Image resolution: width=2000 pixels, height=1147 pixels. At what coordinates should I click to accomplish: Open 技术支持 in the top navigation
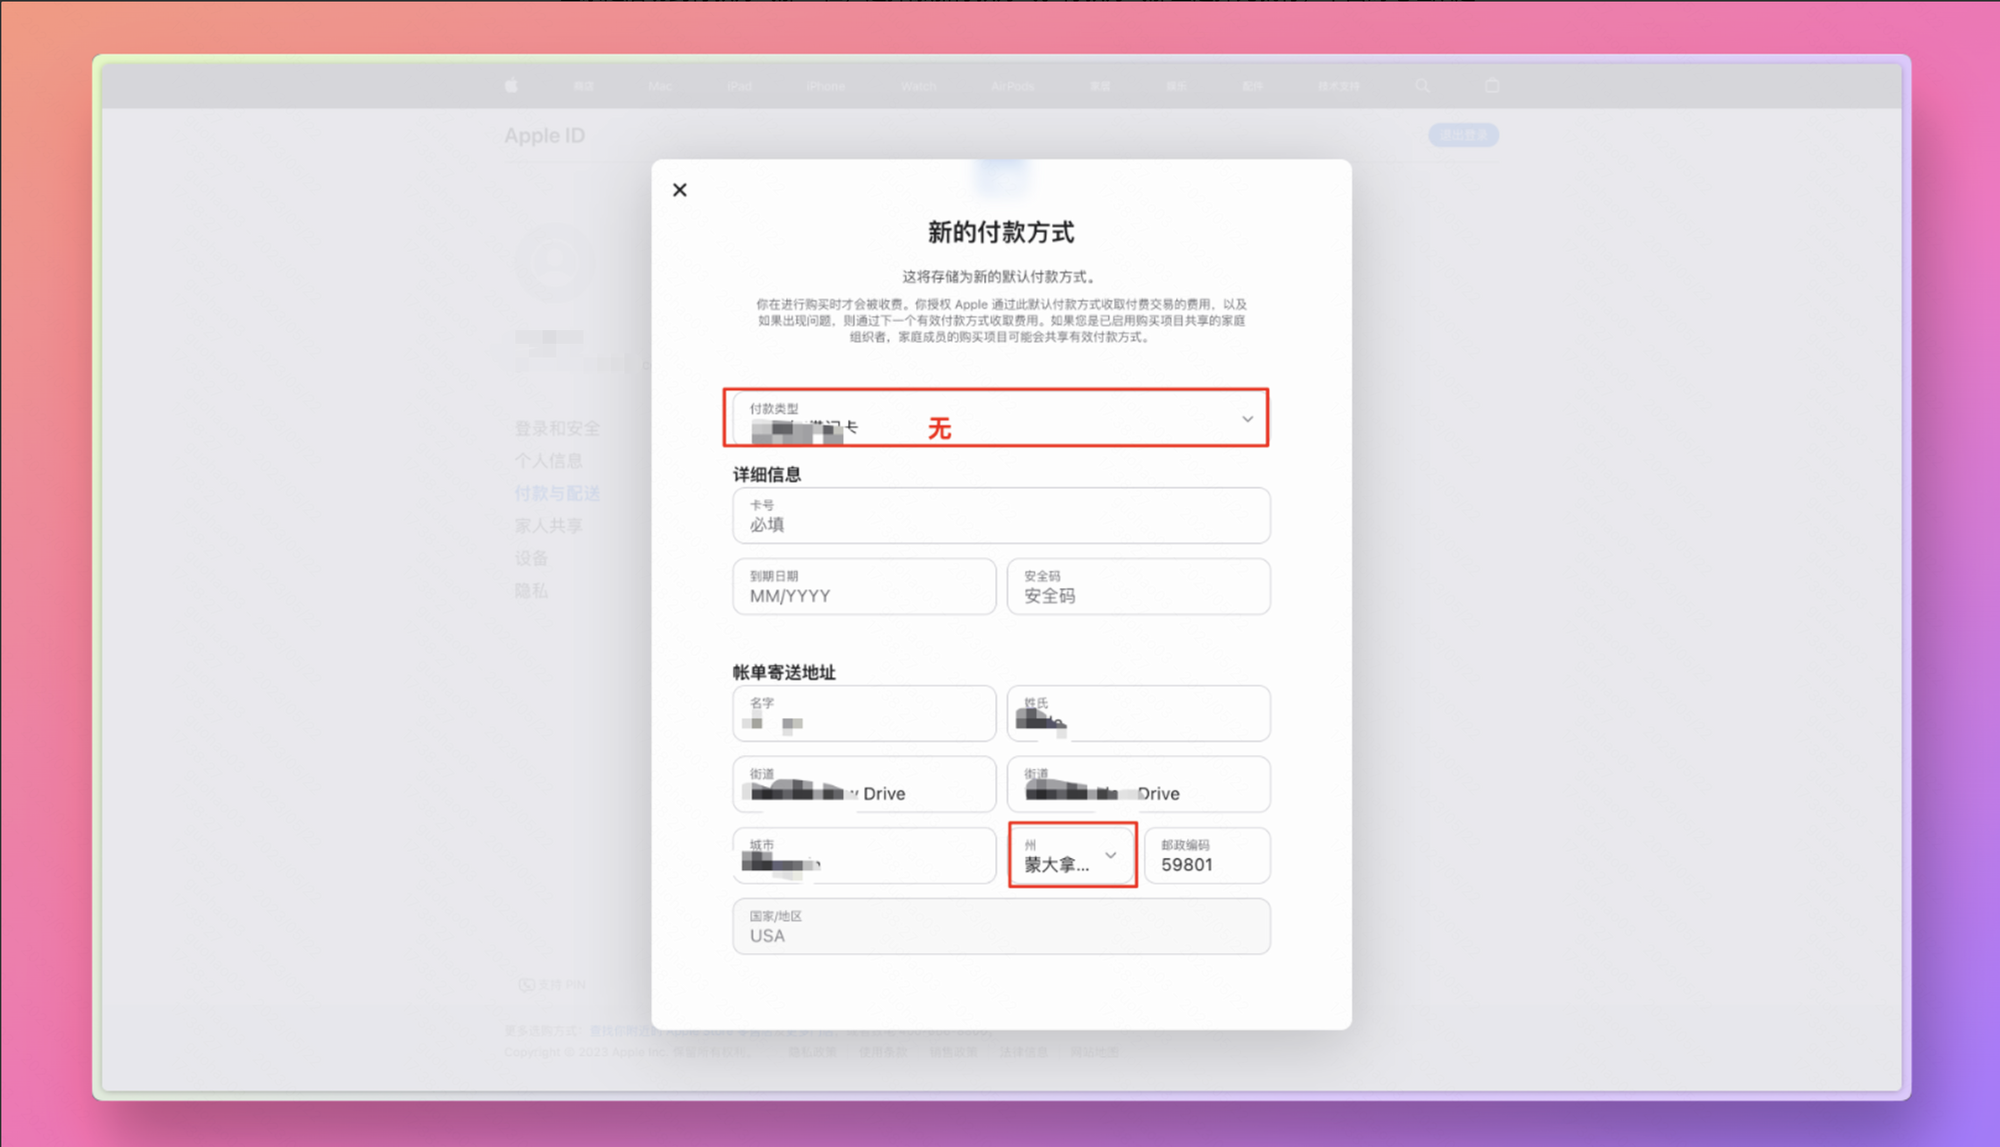(x=1338, y=87)
